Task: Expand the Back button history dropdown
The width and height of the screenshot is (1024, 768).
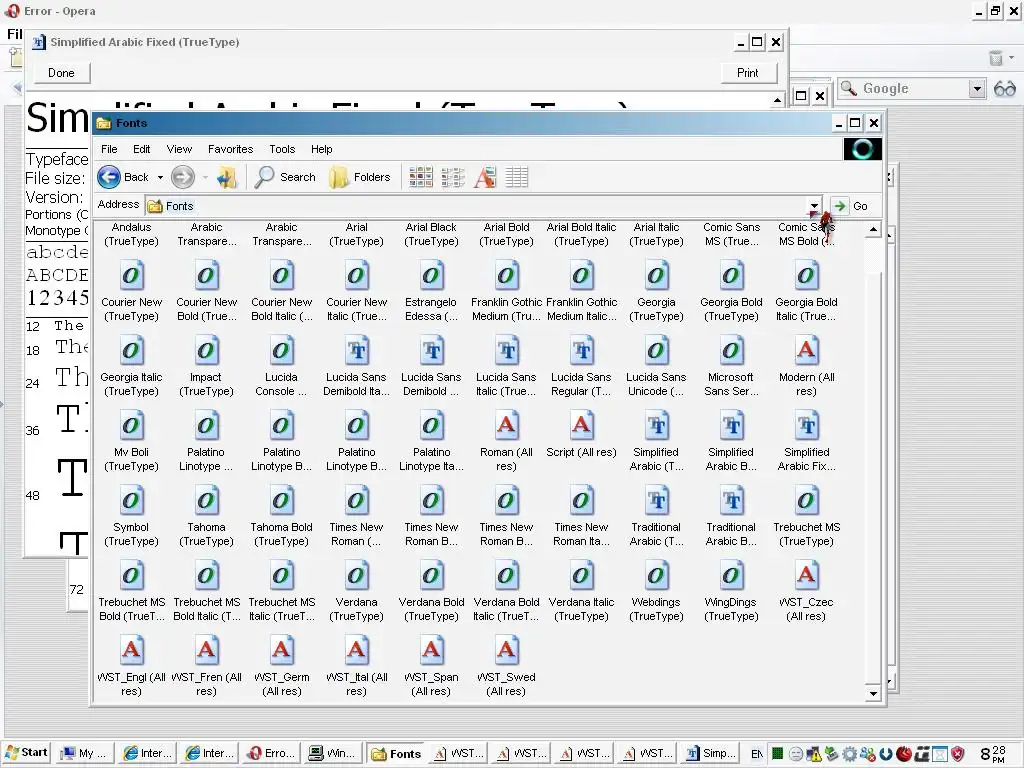Action: coord(160,177)
